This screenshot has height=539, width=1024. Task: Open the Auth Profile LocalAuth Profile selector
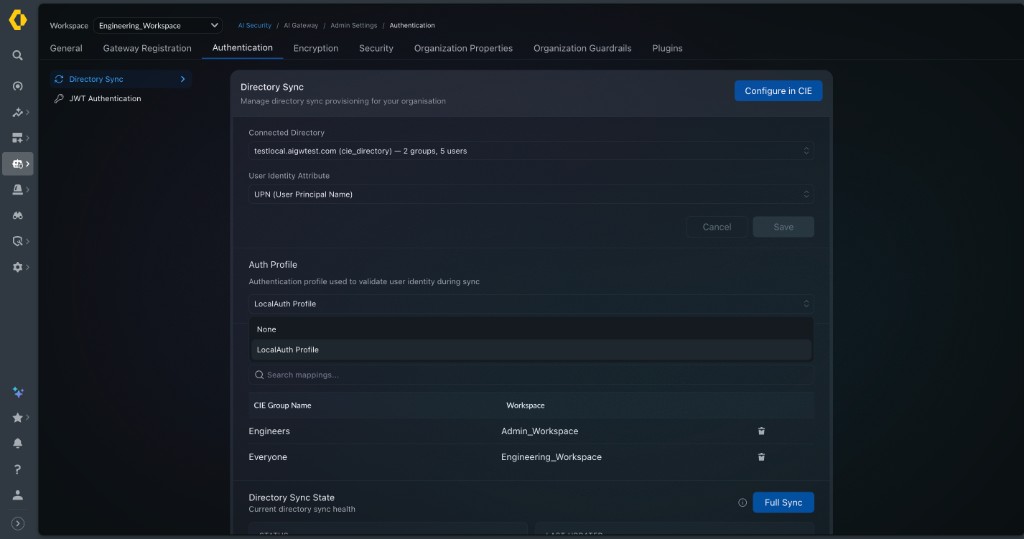[x=531, y=304]
